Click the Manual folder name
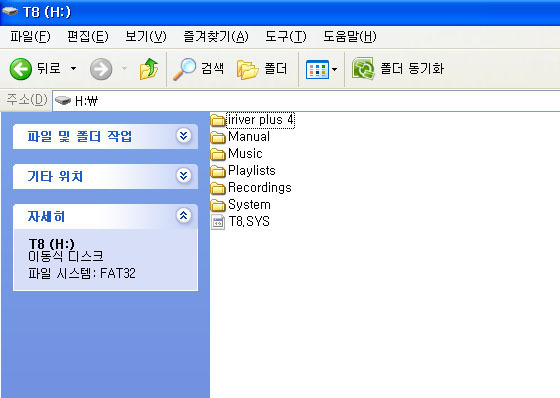This screenshot has width=560, height=398. coord(249,137)
